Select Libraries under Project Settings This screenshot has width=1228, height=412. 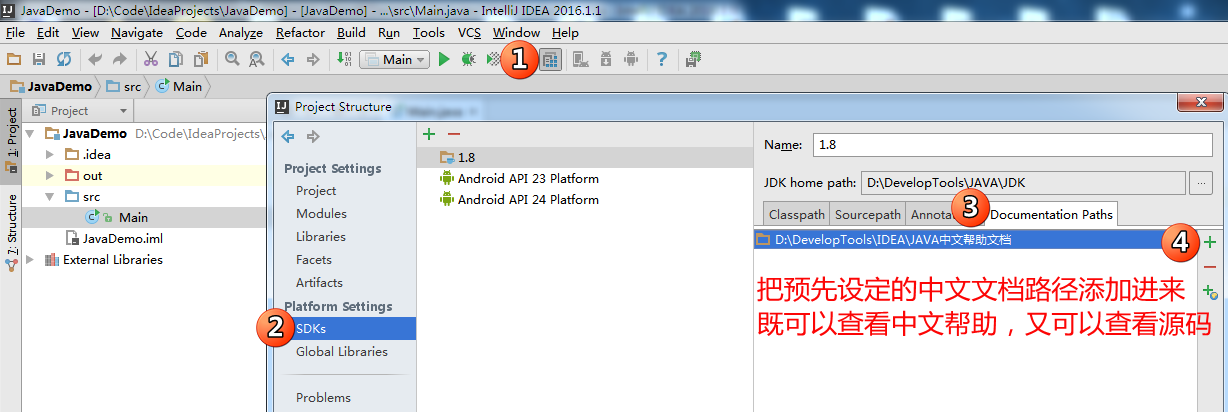coord(321,236)
